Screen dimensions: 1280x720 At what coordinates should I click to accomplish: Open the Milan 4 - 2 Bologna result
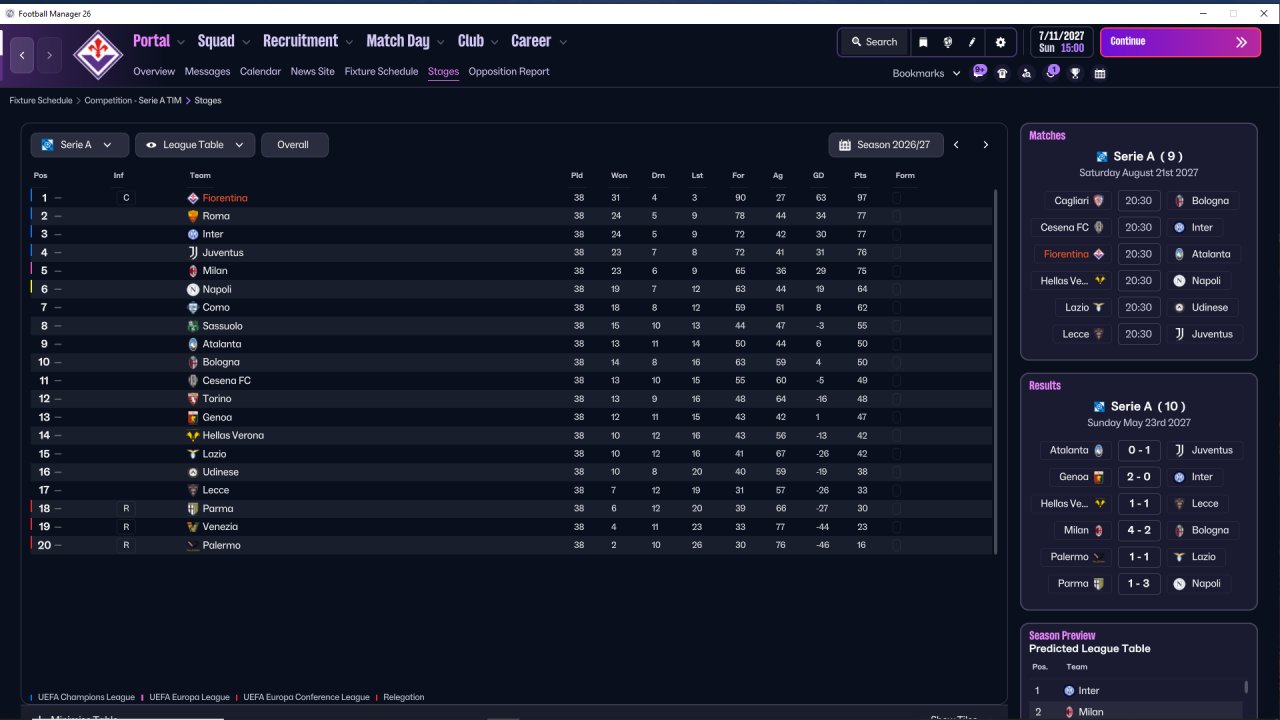(x=1139, y=530)
